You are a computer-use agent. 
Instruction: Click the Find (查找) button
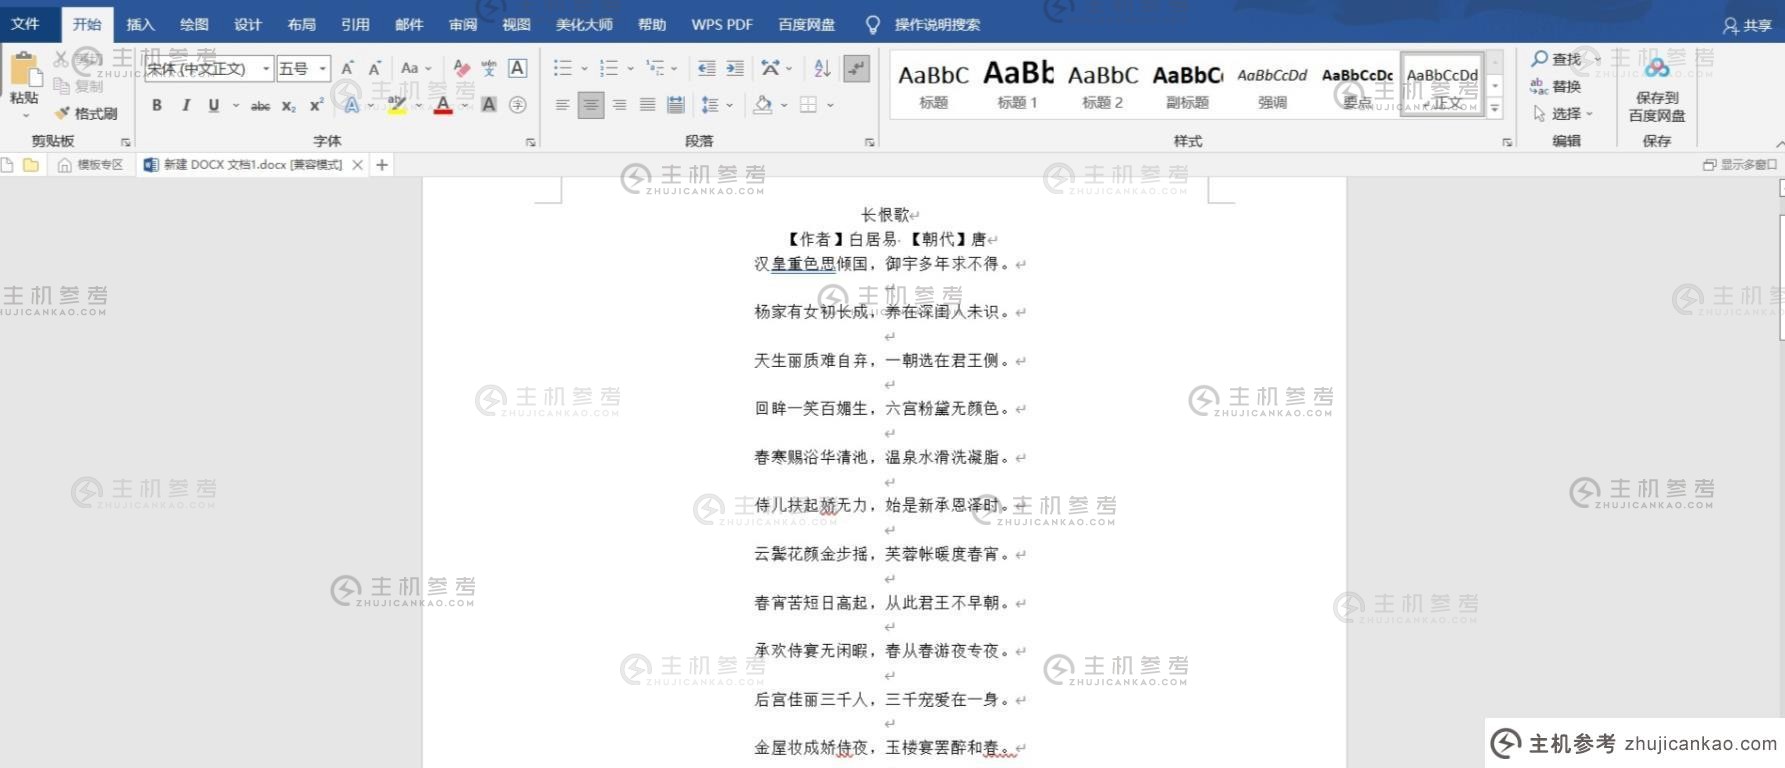click(x=1557, y=59)
